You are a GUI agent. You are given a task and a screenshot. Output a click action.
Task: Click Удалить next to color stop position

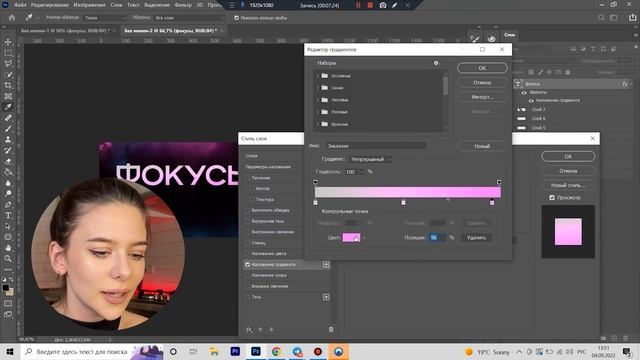[x=476, y=238]
